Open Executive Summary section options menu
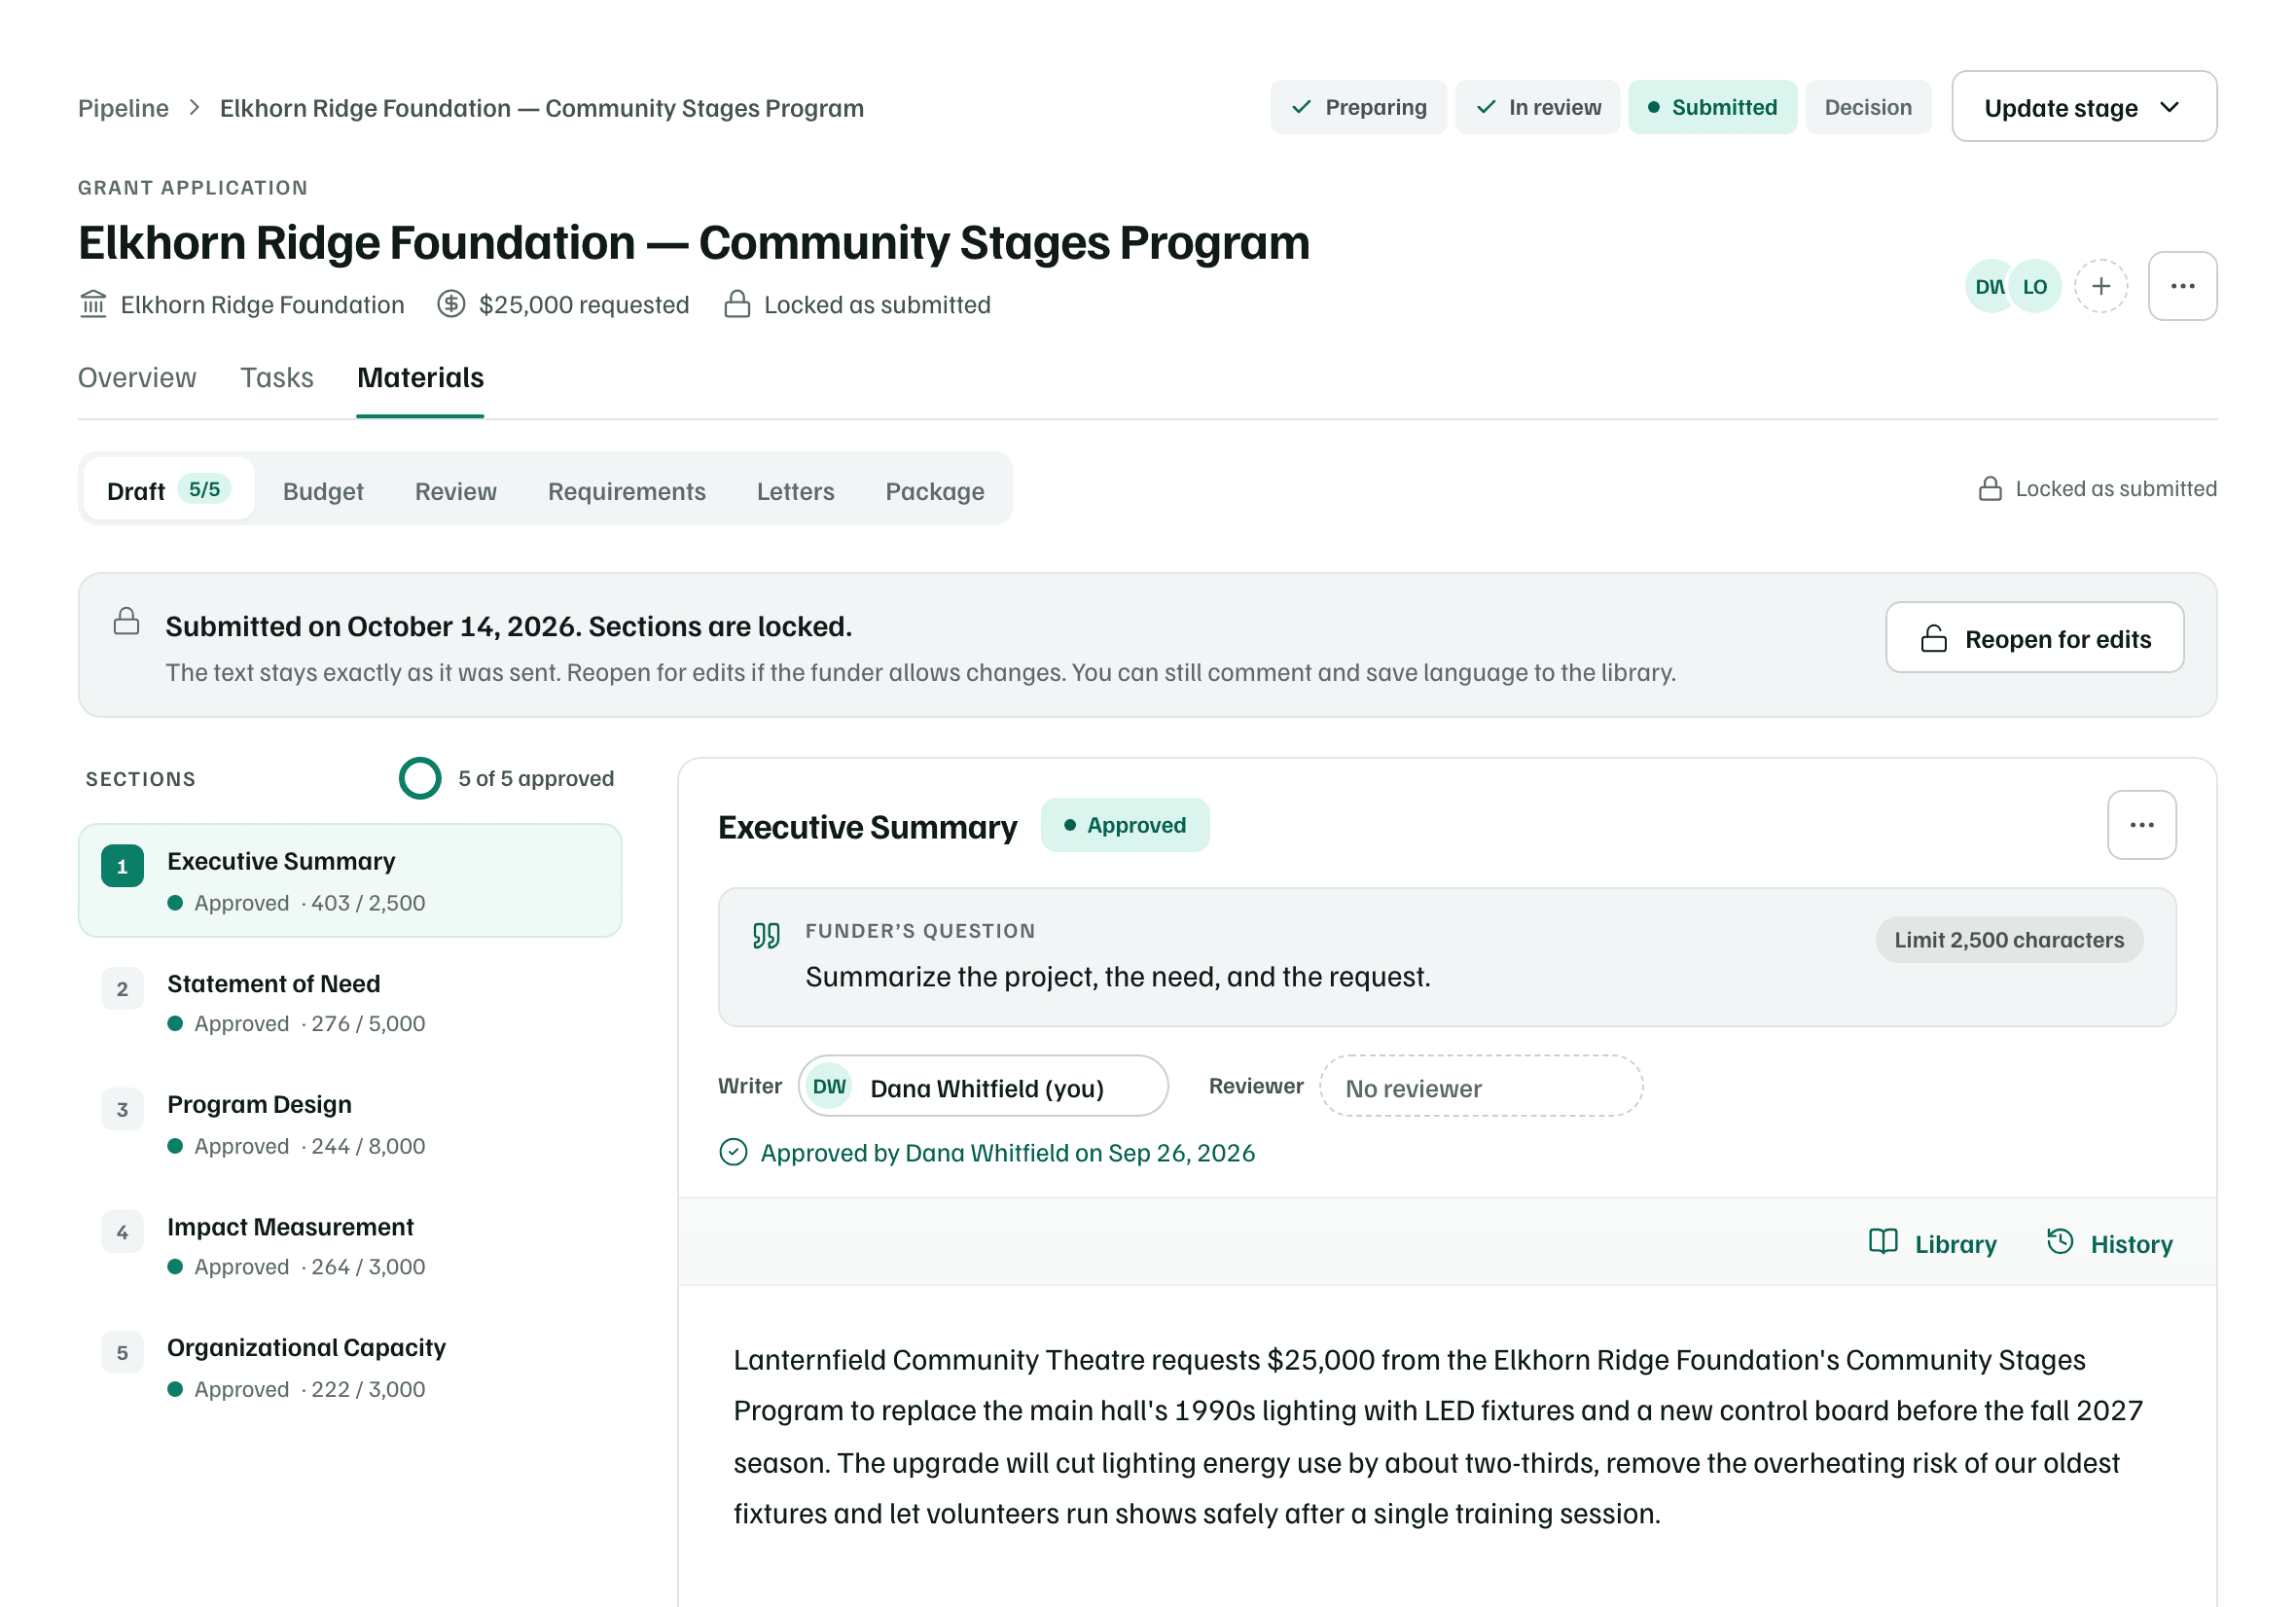The width and height of the screenshot is (2296, 1607). 2141,825
